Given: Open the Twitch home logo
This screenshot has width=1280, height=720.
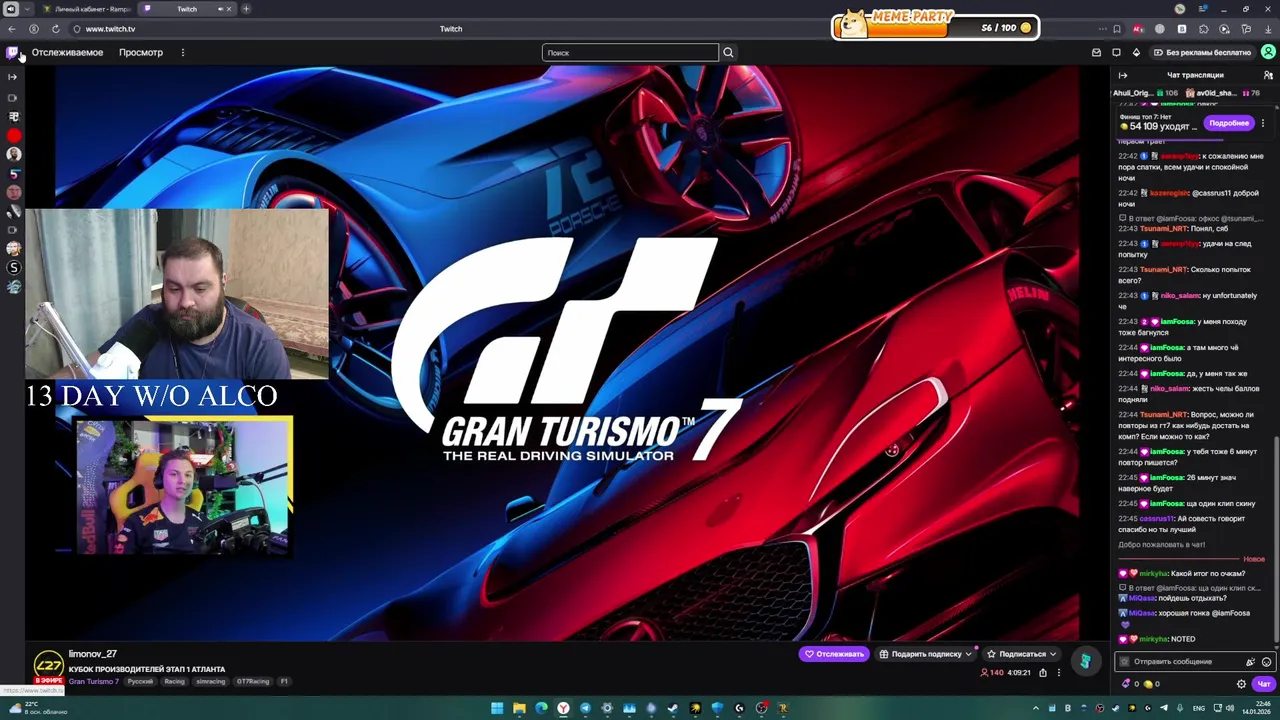Looking at the screenshot, I should 12,52.
